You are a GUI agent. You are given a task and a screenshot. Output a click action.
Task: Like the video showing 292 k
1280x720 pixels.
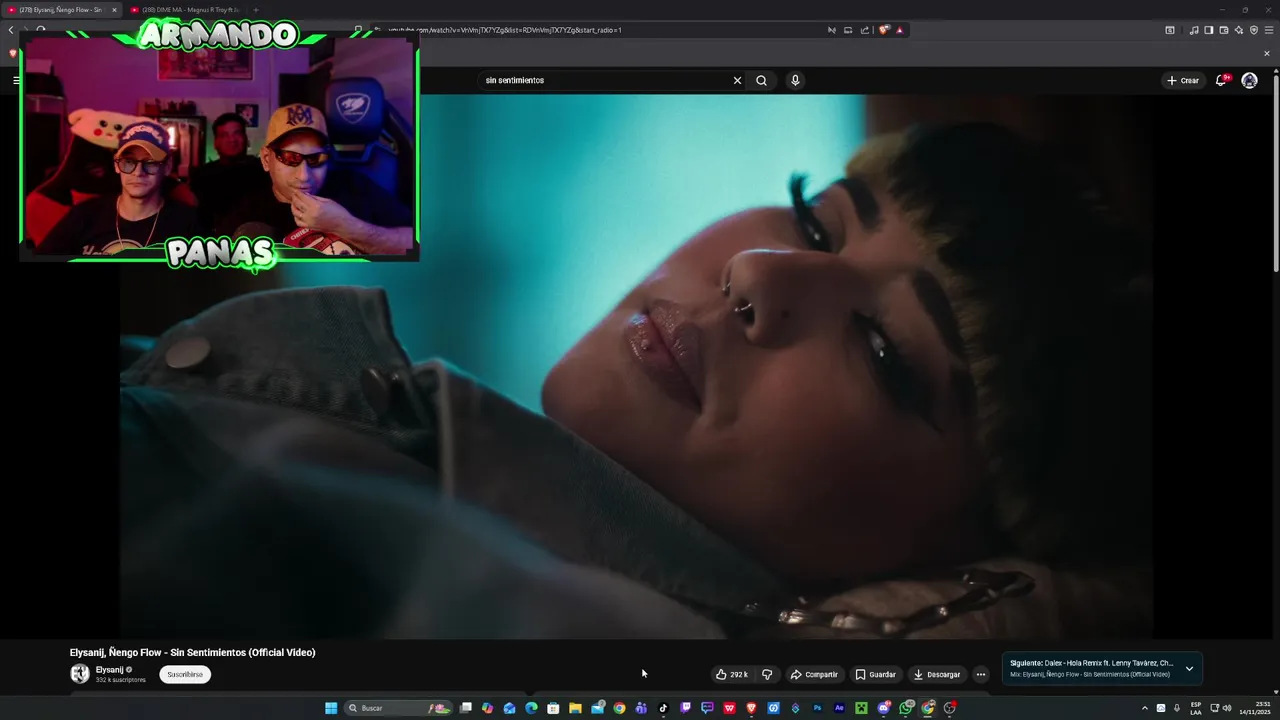point(731,674)
